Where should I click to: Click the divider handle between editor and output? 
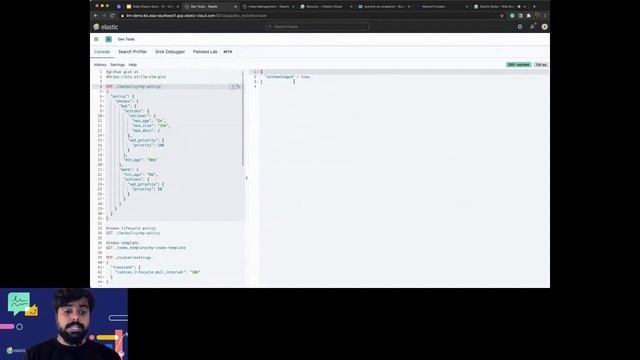247,178
